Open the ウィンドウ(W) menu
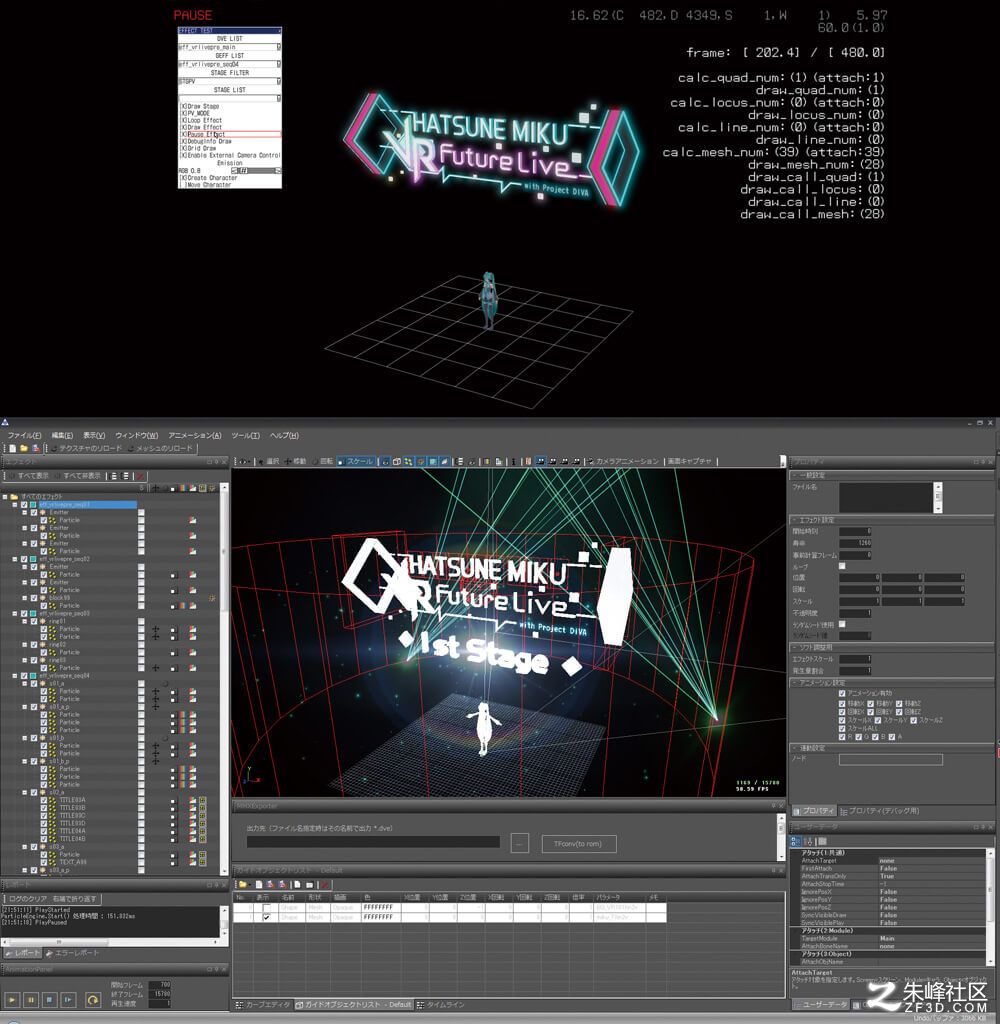This screenshot has width=1000, height=1024. click(137, 436)
